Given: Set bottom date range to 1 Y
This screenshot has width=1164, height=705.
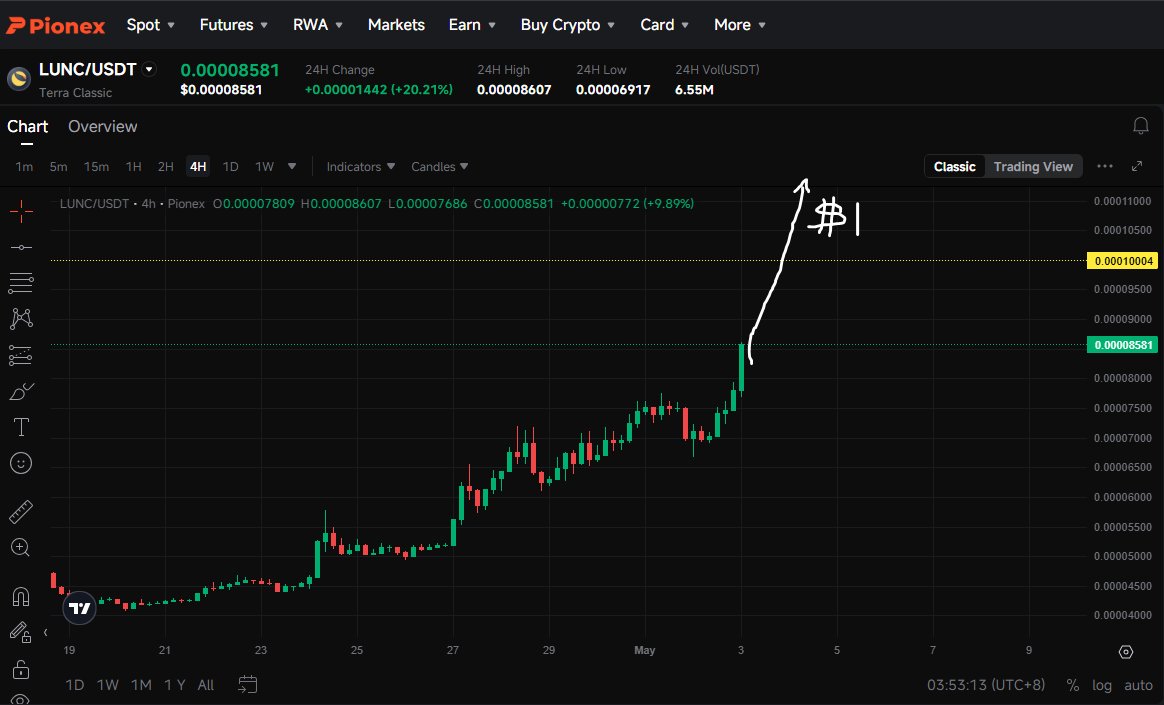Looking at the screenshot, I should pos(174,684).
